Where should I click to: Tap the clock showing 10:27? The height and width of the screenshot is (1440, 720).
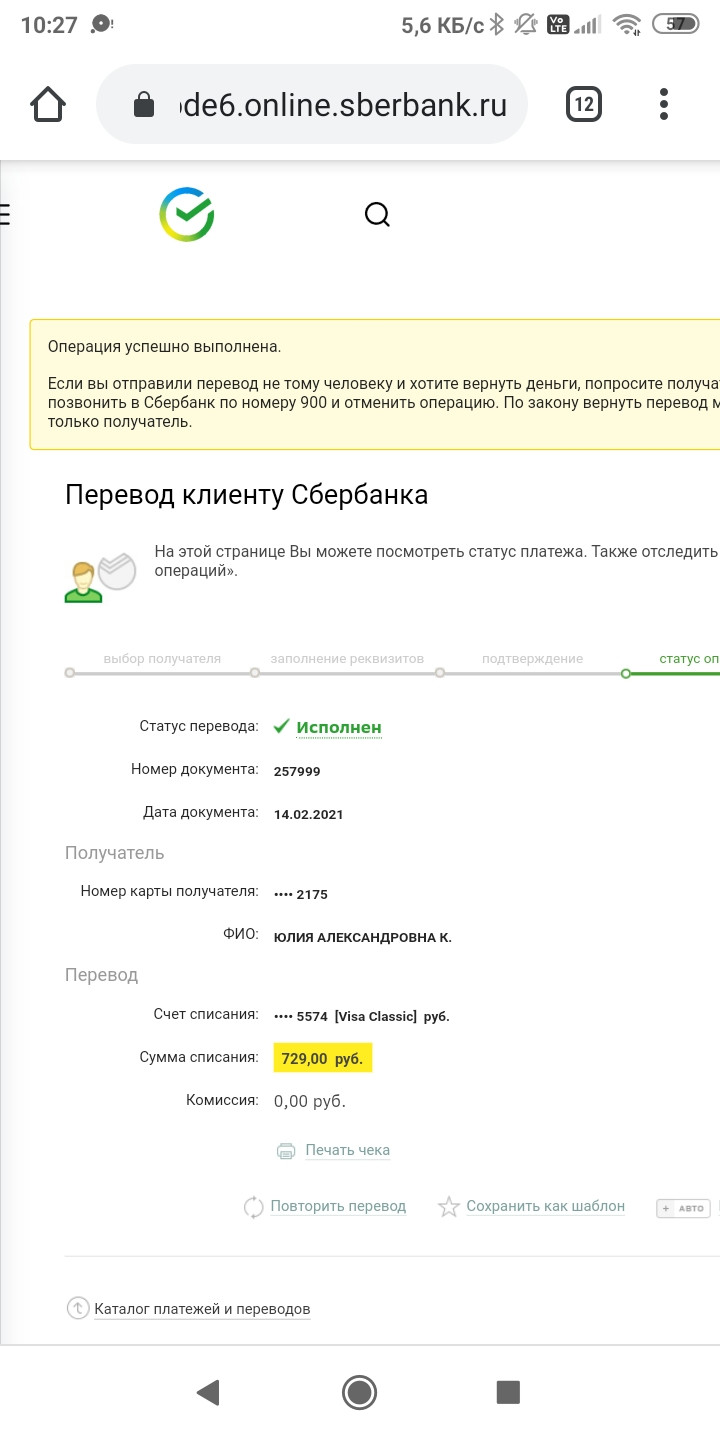click(49, 25)
